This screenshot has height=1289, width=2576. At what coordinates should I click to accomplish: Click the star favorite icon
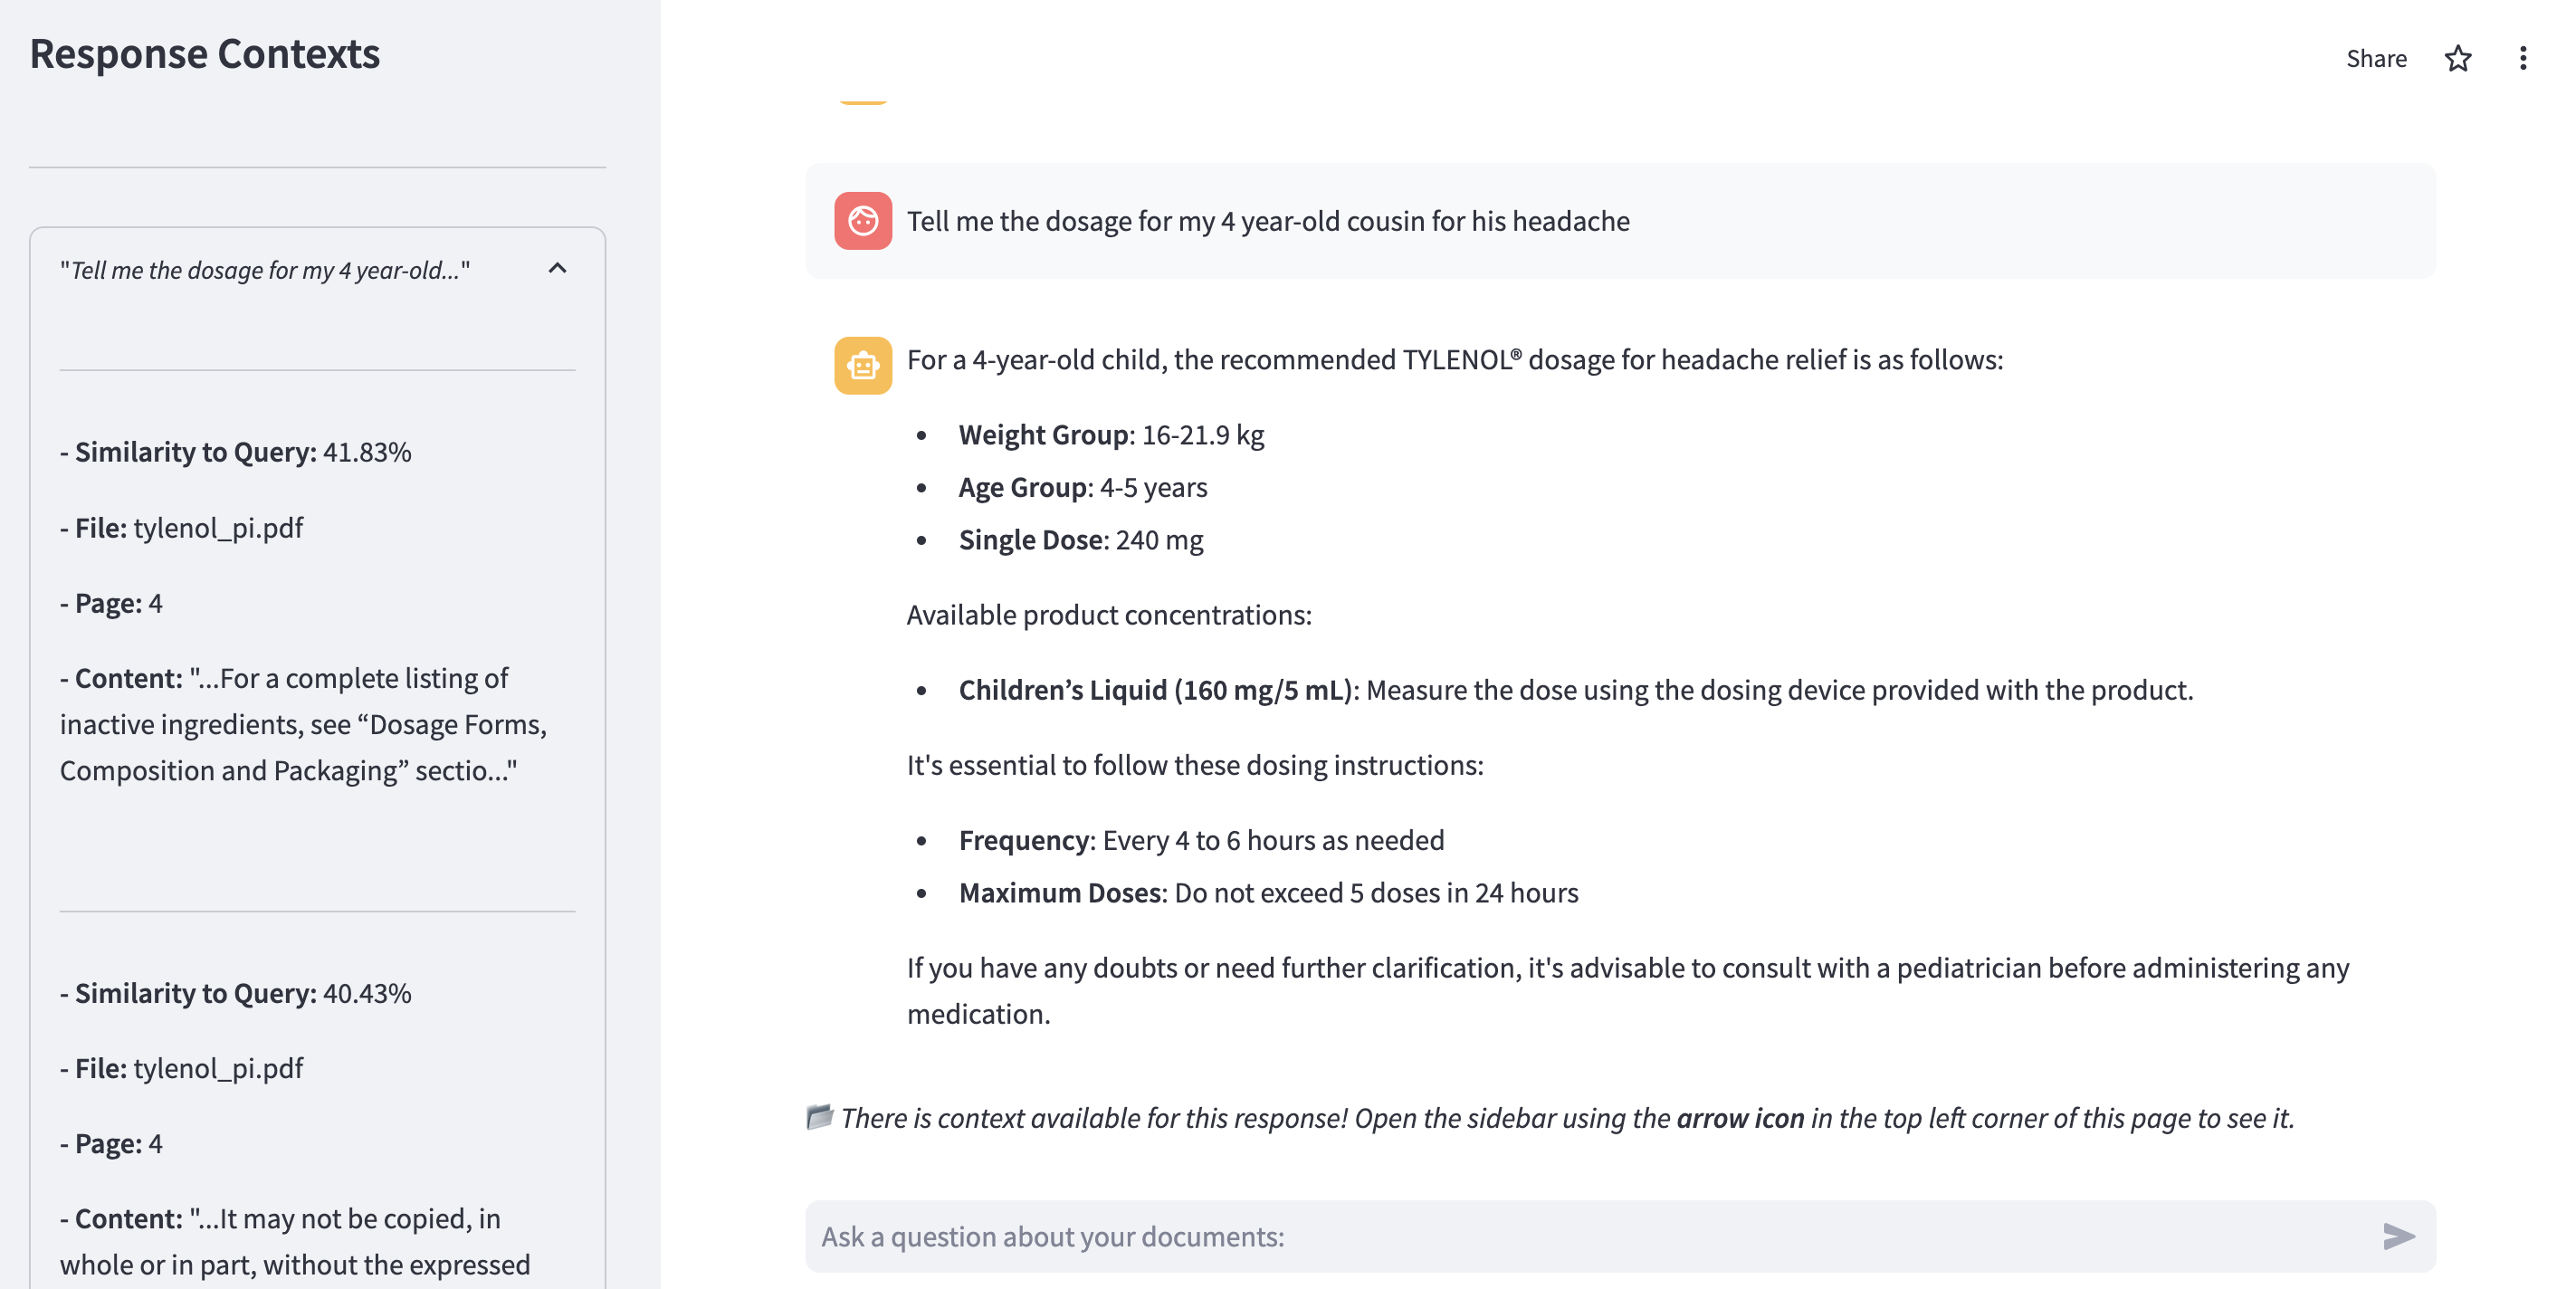2458,58
